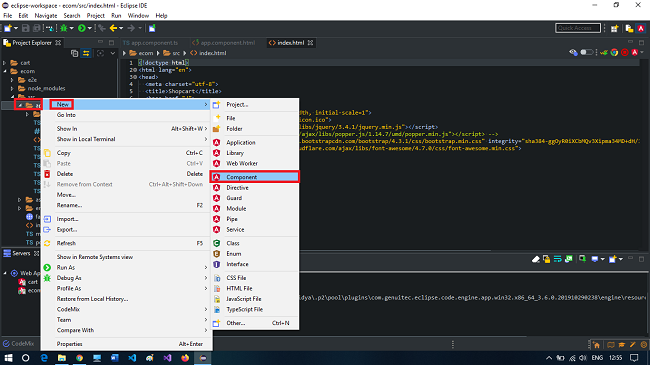
Task: Open the CodeMix submenu
Action: 126,309
